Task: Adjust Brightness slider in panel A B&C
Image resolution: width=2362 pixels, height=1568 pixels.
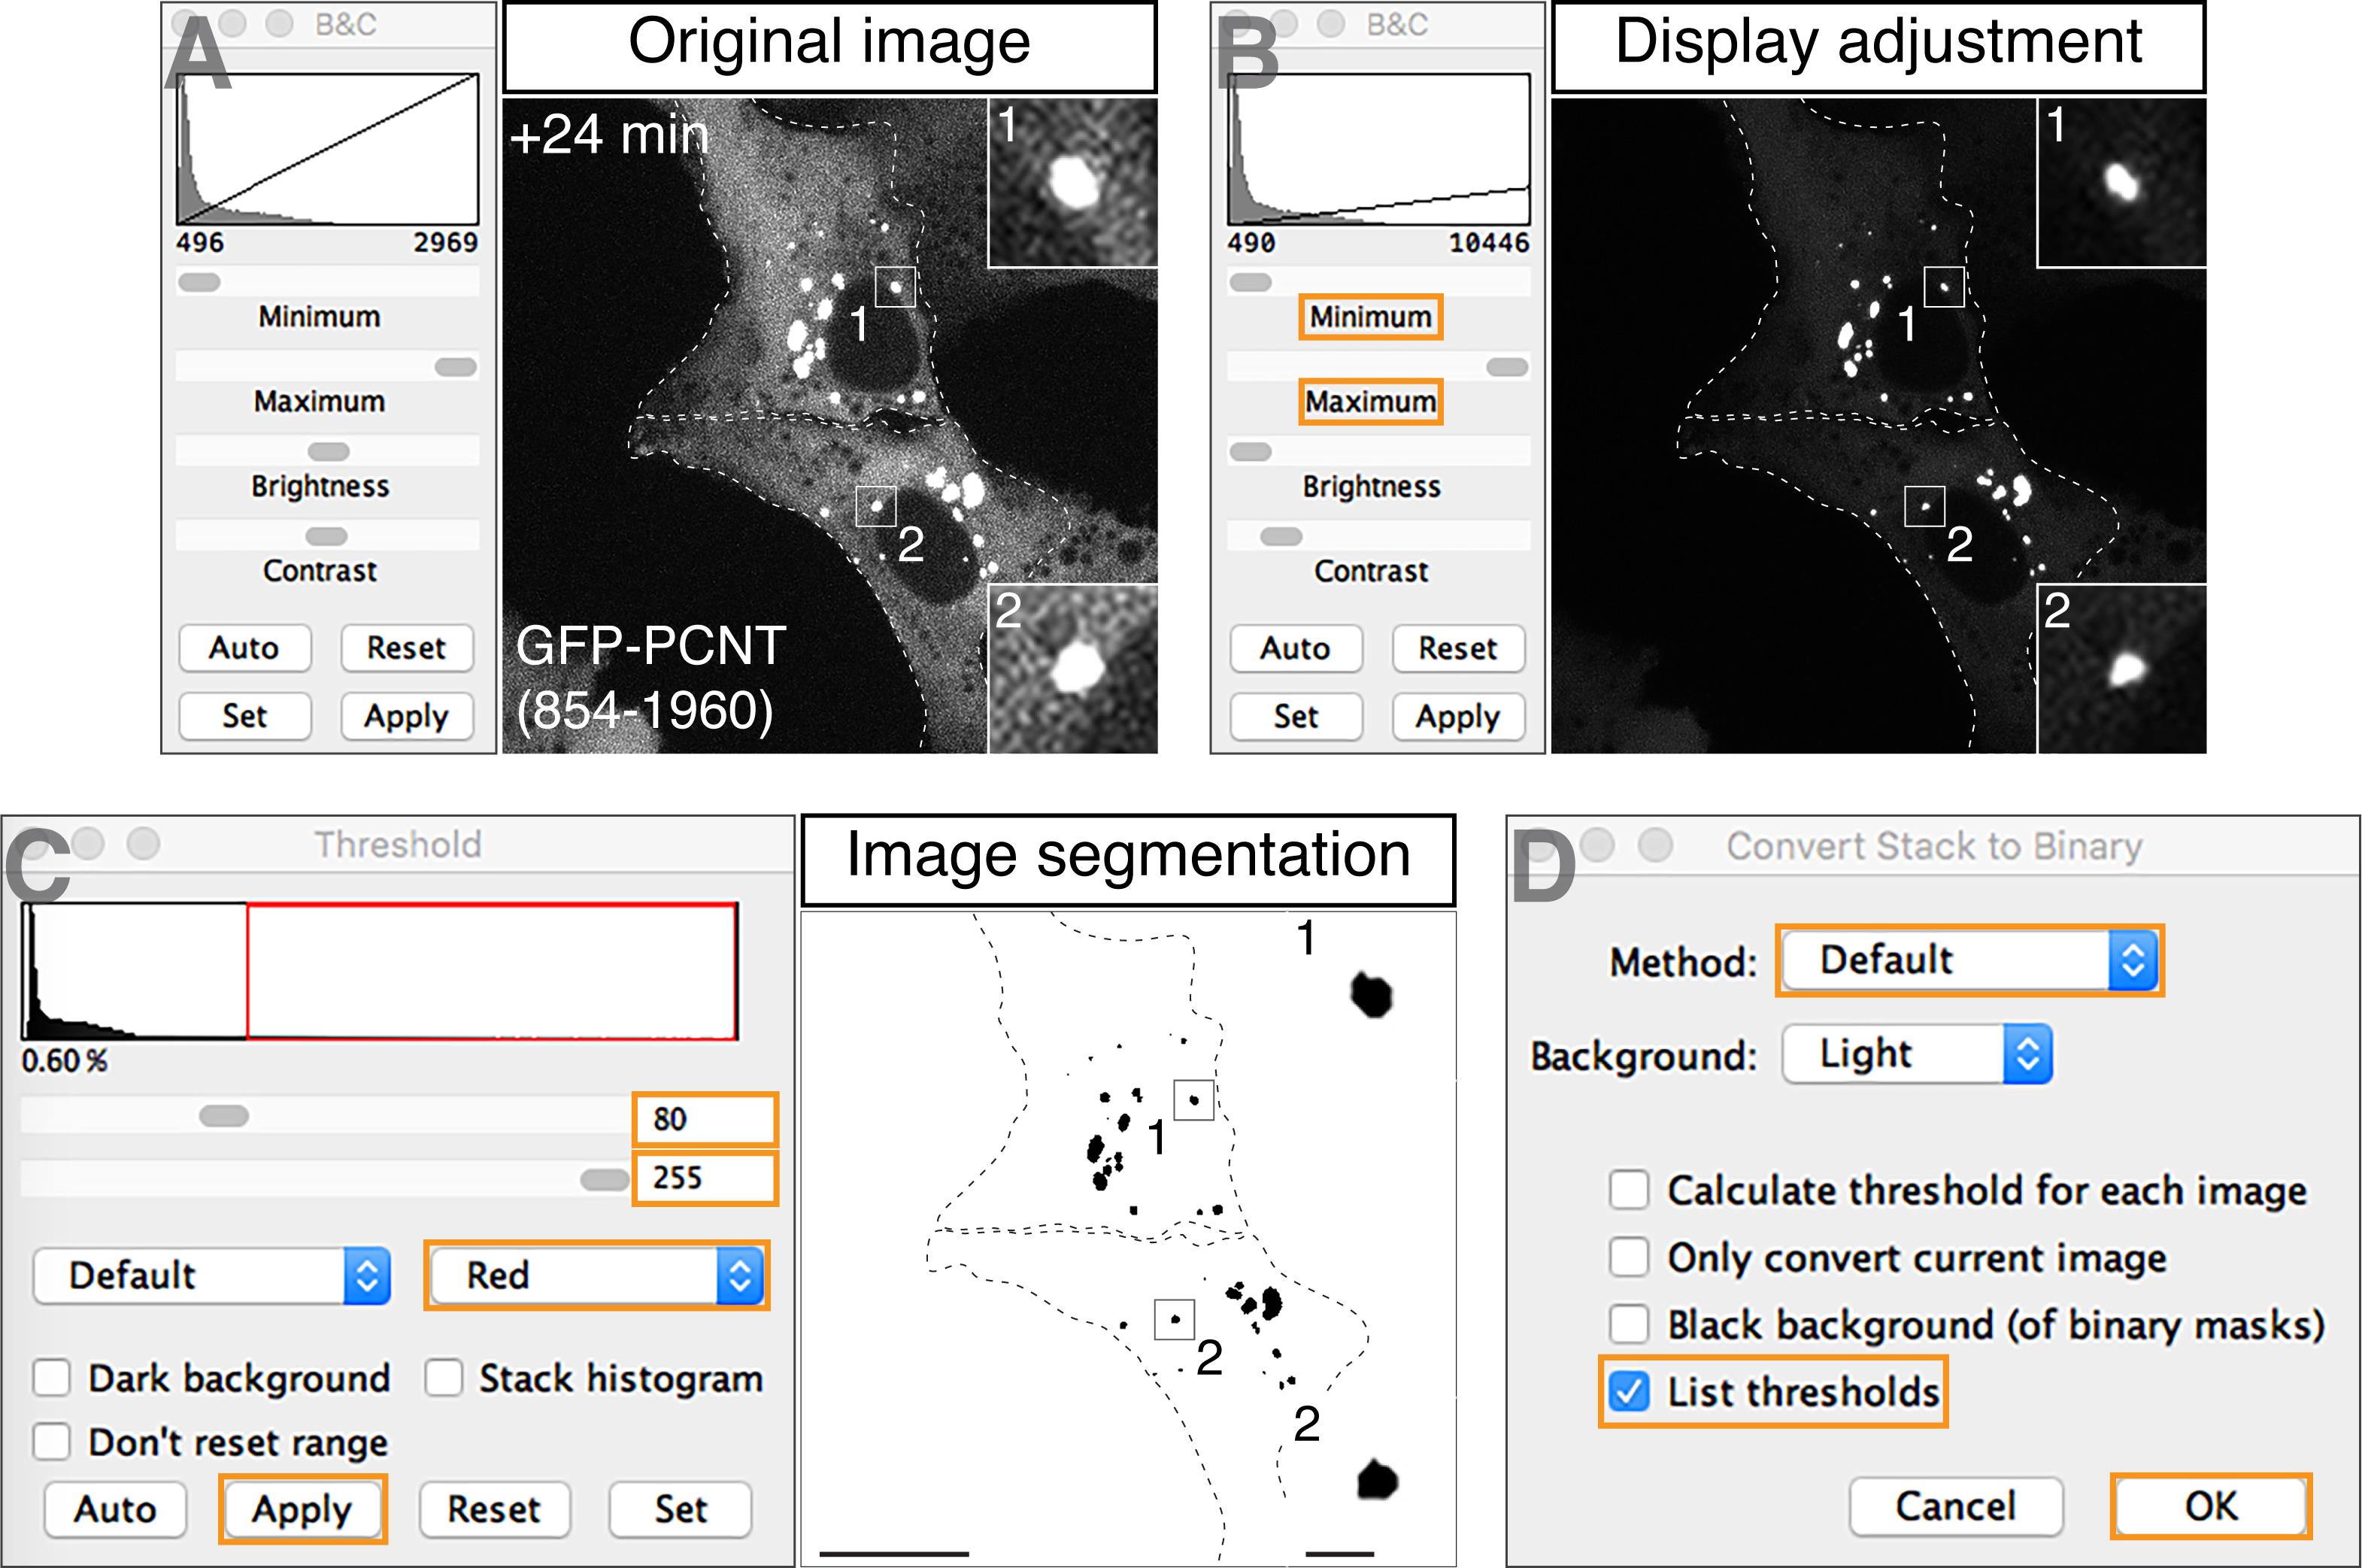Action: click(327, 451)
